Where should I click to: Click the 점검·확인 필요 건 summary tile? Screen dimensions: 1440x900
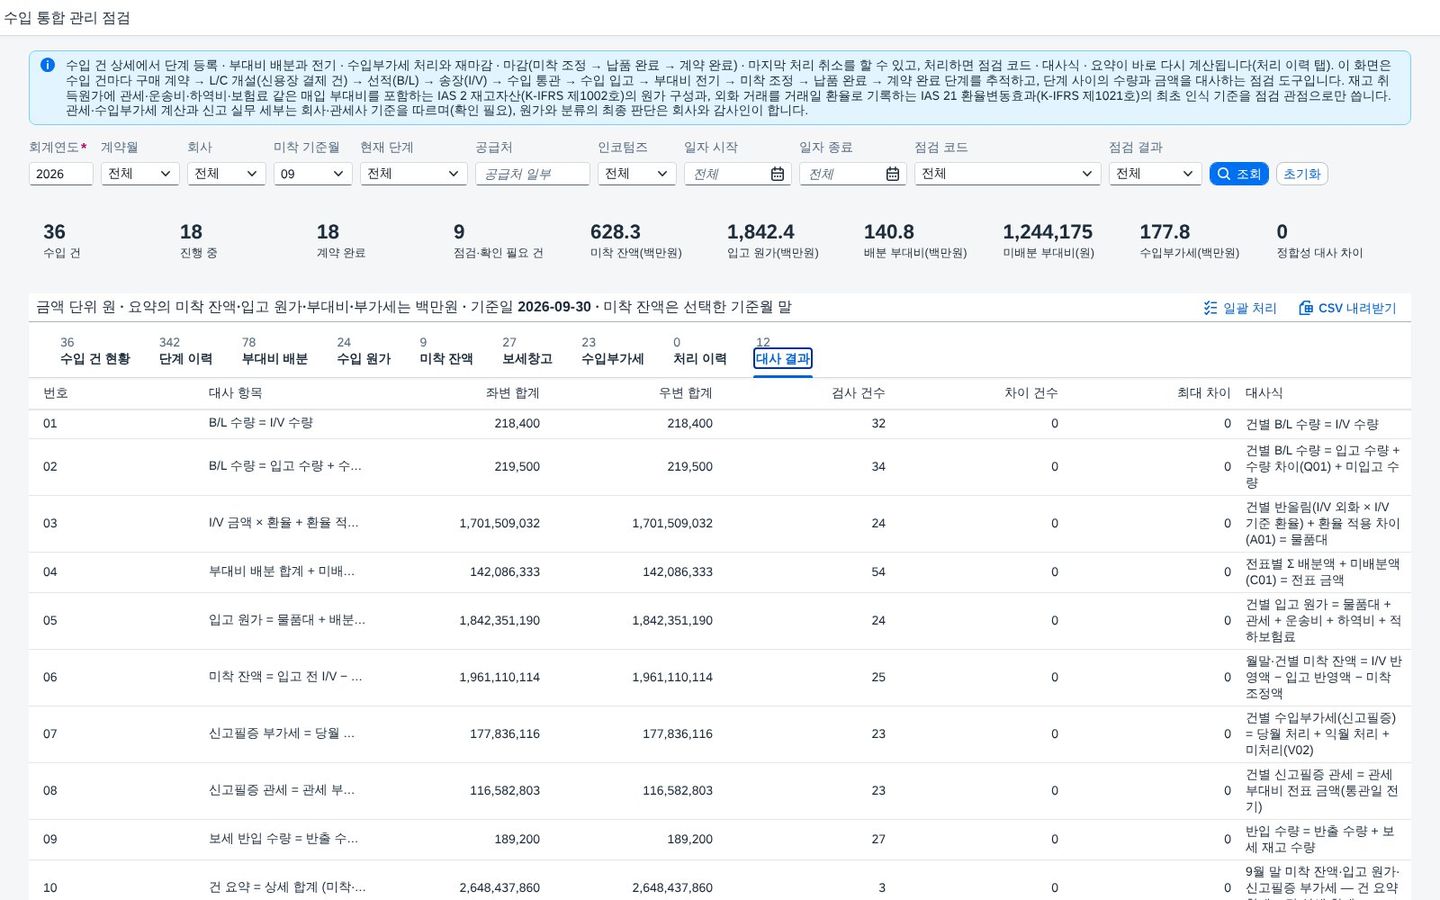pyautogui.click(x=498, y=241)
